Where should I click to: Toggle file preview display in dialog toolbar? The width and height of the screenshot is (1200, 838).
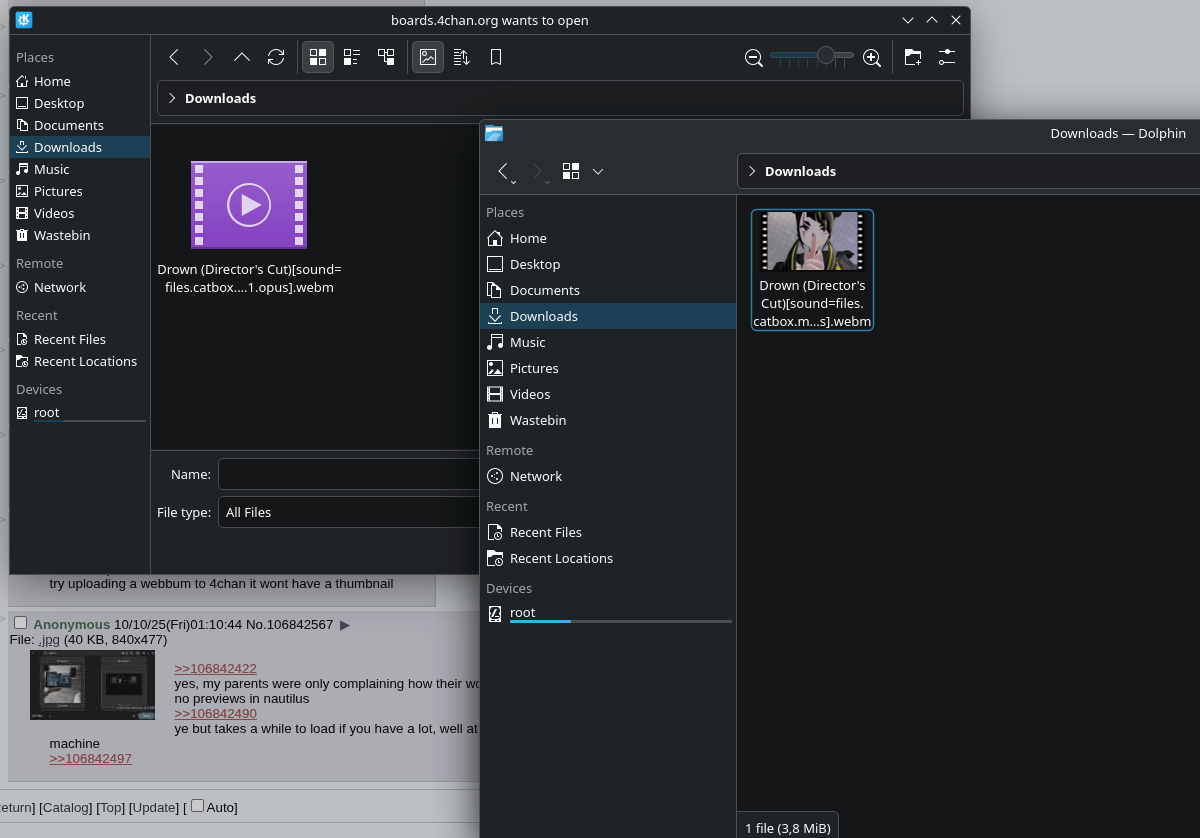tap(428, 58)
